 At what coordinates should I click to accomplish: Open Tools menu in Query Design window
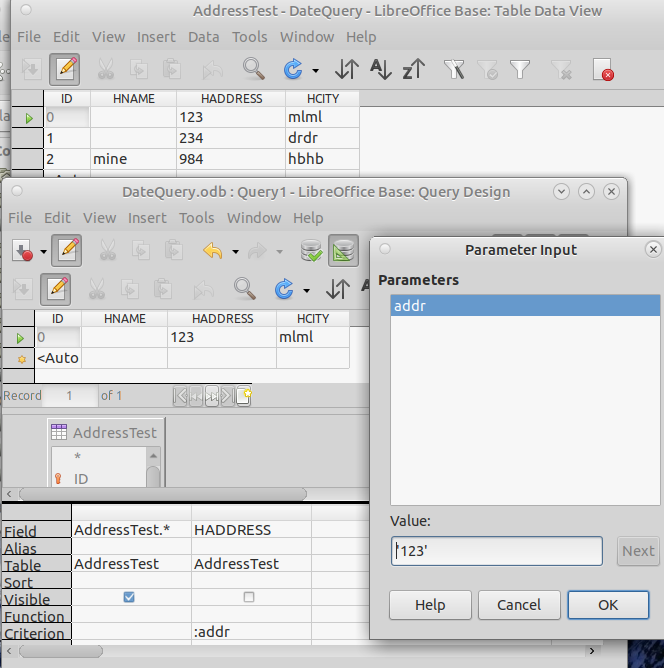196,218
